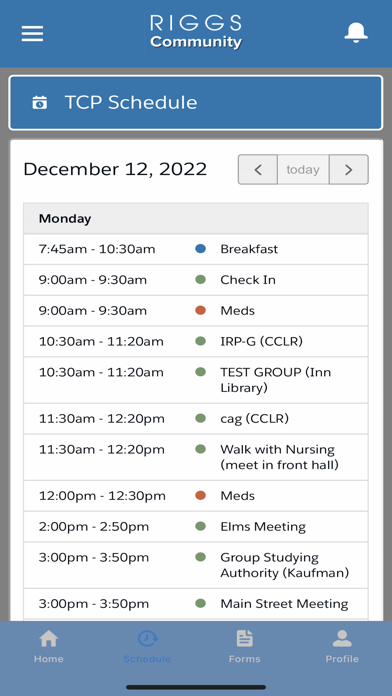Open the Profile person icon
392x696 pixels.
click(x=342, y=639)
